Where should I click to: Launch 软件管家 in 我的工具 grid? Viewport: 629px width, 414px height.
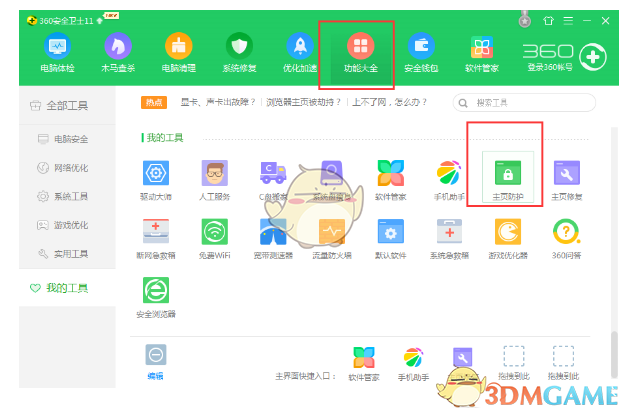pos(390,180)
